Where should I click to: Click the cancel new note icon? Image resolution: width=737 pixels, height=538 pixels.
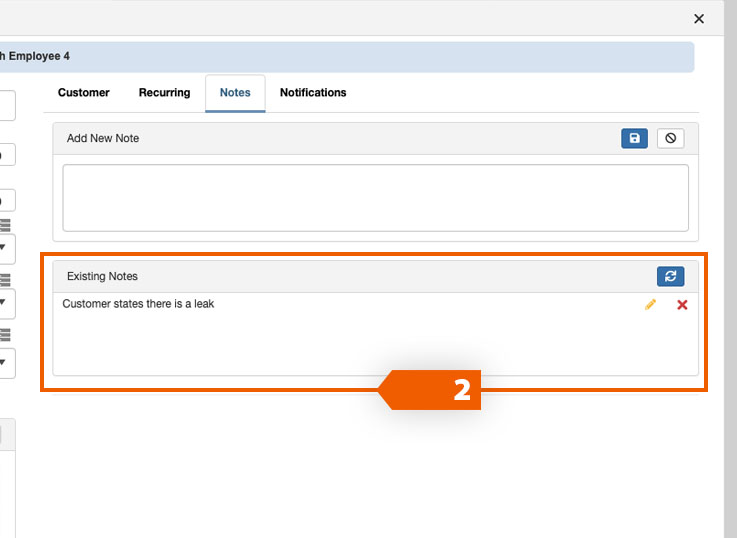tap(670, 138)
